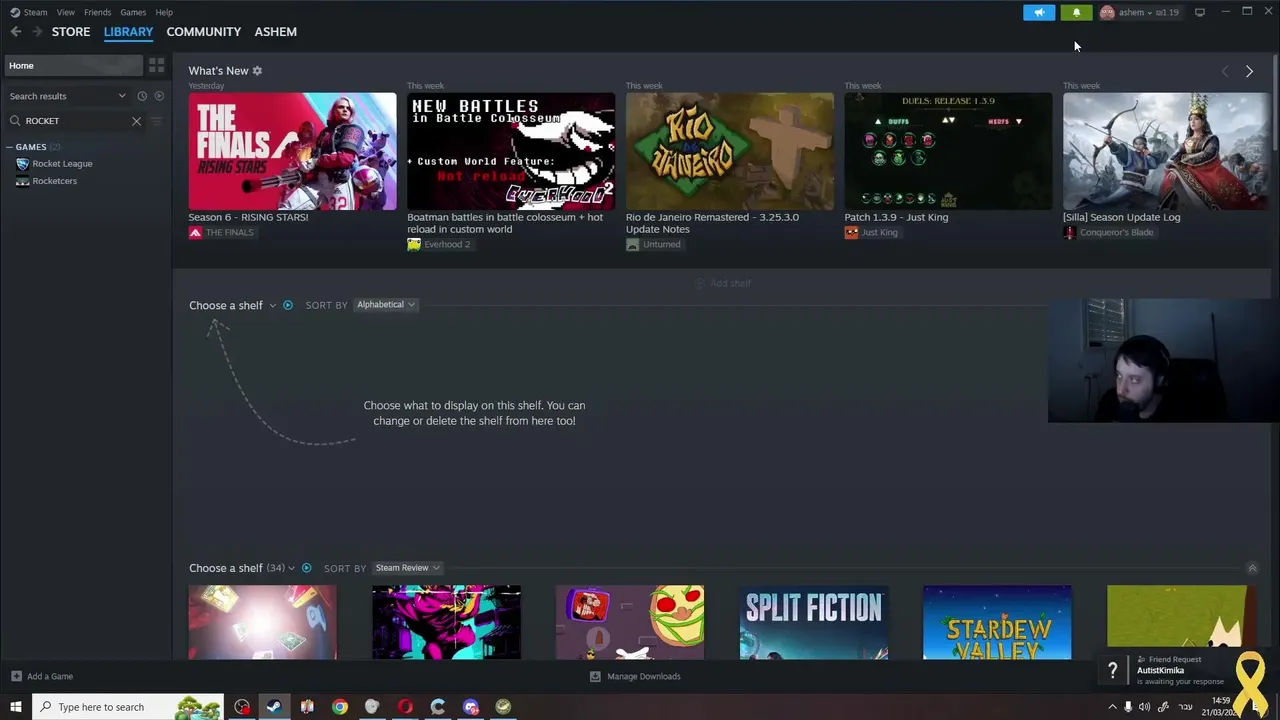Click THE FINALS Rising Stars thumbnail
1280x720 pixels.
pyautogui.click(x=292, y=151)
